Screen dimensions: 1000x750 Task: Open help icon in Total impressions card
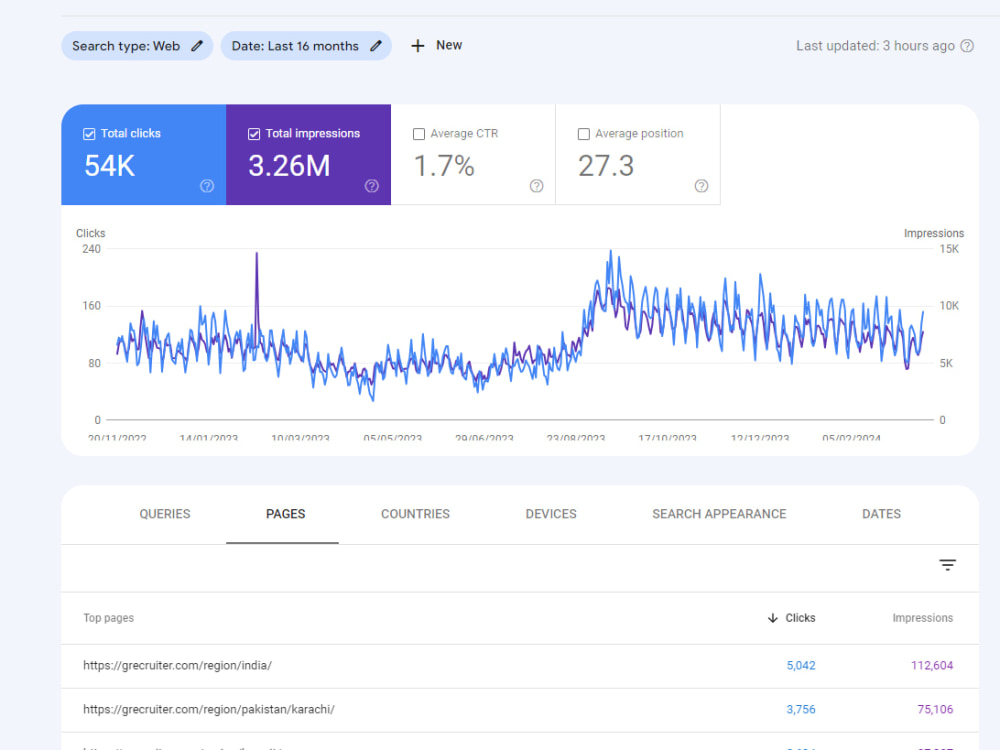coord(371,186)
